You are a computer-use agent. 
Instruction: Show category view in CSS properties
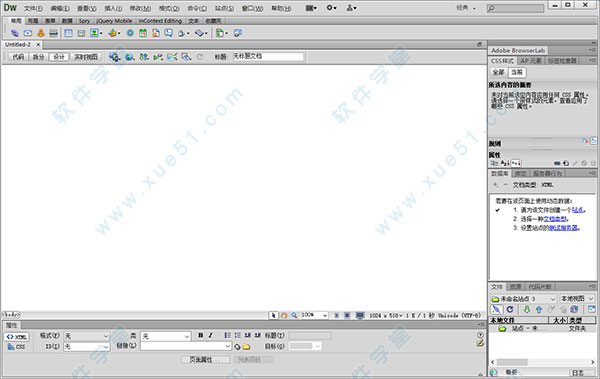[x=494, y=163]
